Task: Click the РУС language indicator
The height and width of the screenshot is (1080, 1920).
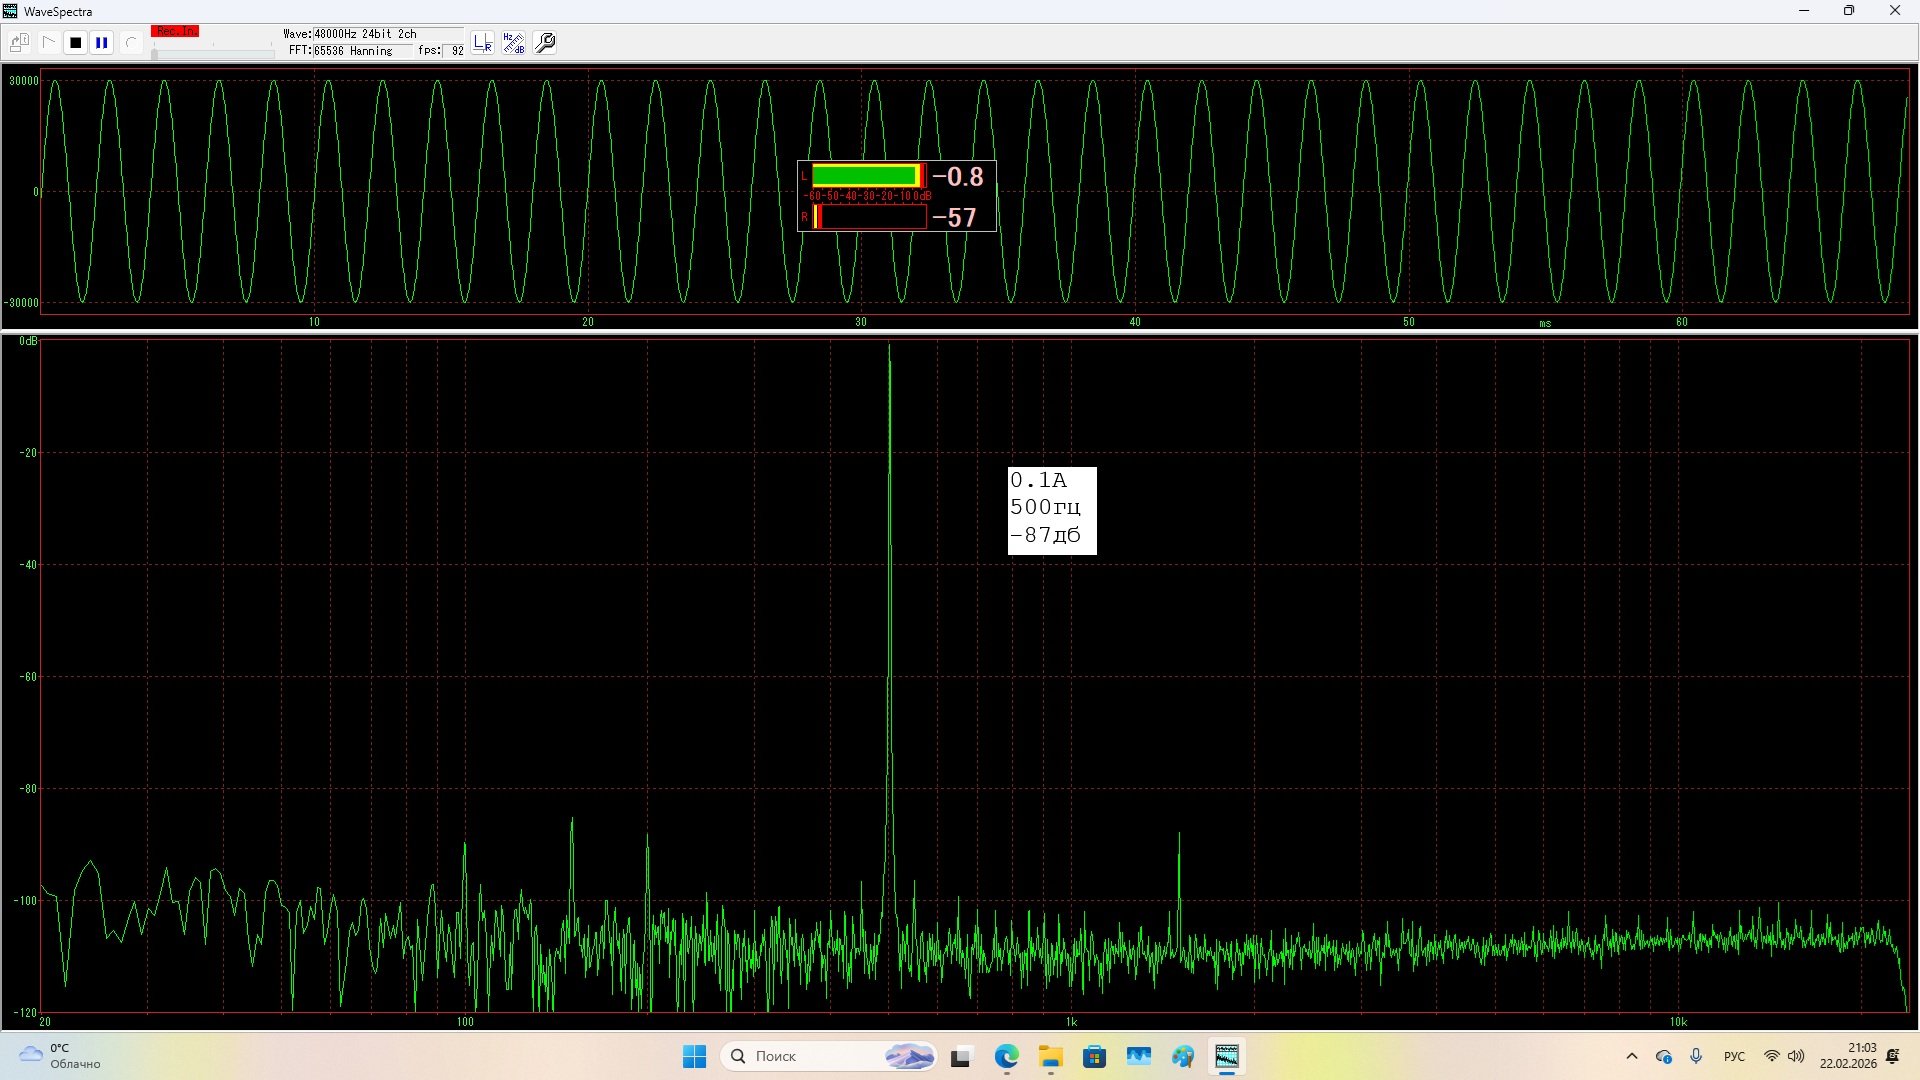Action: 1734,1056
